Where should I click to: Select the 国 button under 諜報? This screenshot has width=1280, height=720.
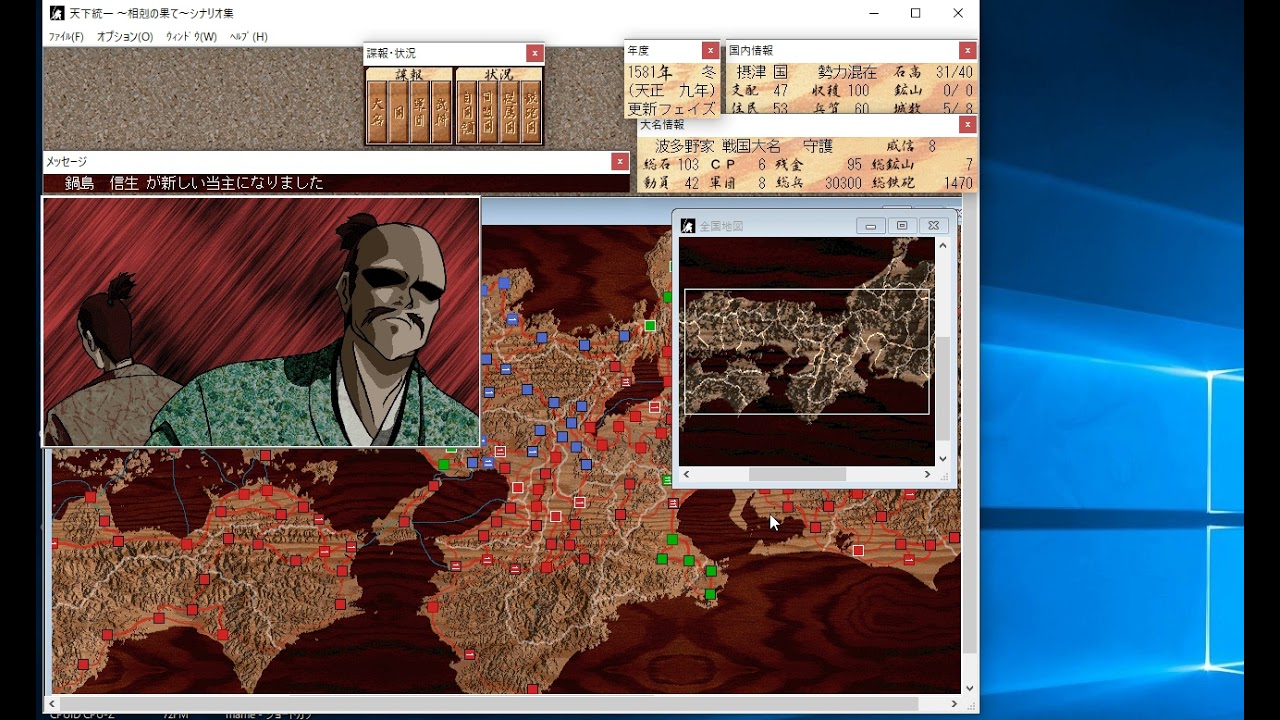click(398, 112)
